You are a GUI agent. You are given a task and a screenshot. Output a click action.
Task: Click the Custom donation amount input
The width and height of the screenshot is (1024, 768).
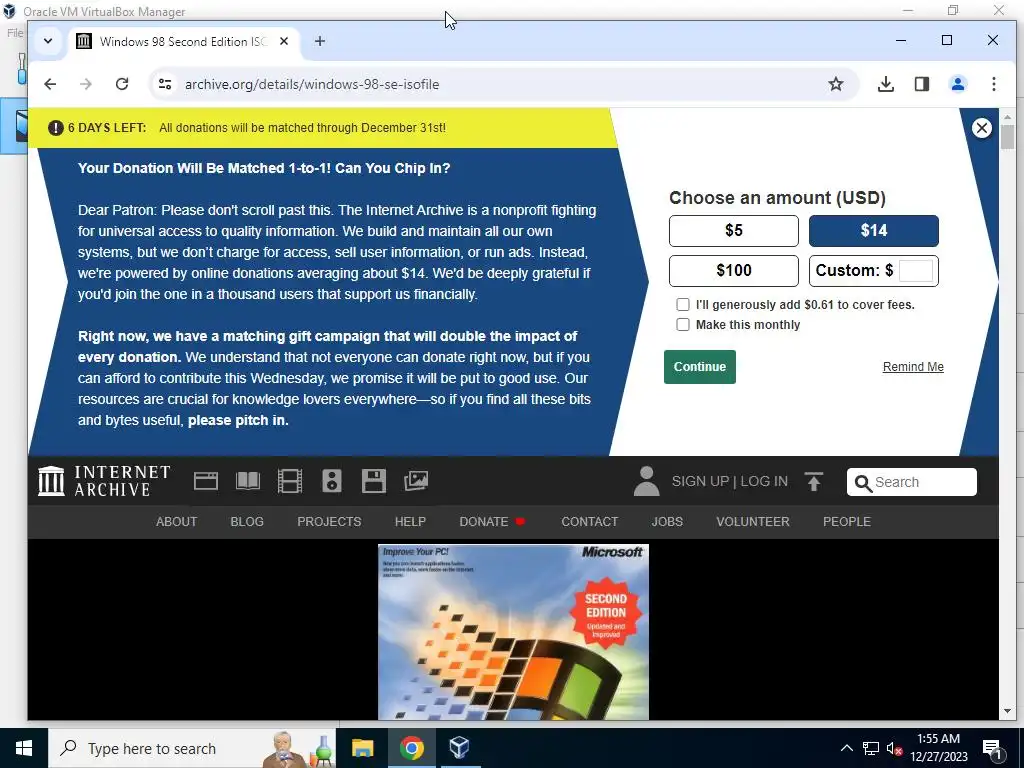pyautogui.click(x=916, y=270)
